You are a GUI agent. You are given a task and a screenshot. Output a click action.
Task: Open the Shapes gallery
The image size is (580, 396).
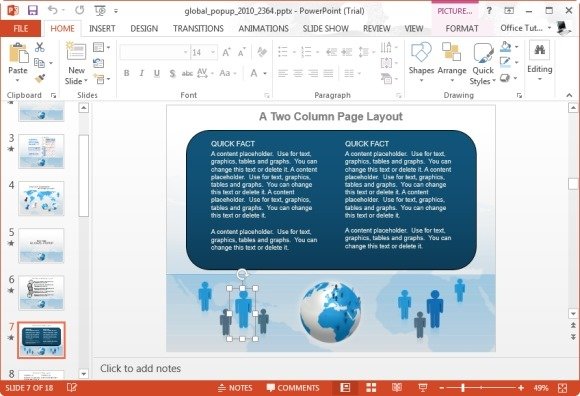(x=421, y=62)
